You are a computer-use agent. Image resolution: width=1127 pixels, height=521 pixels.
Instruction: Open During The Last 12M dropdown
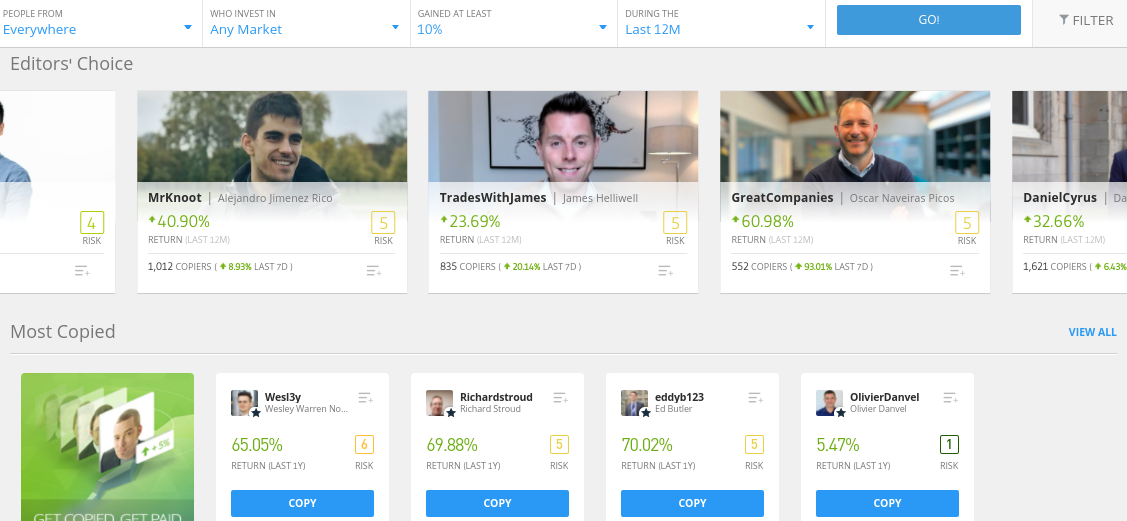(721, 24)
